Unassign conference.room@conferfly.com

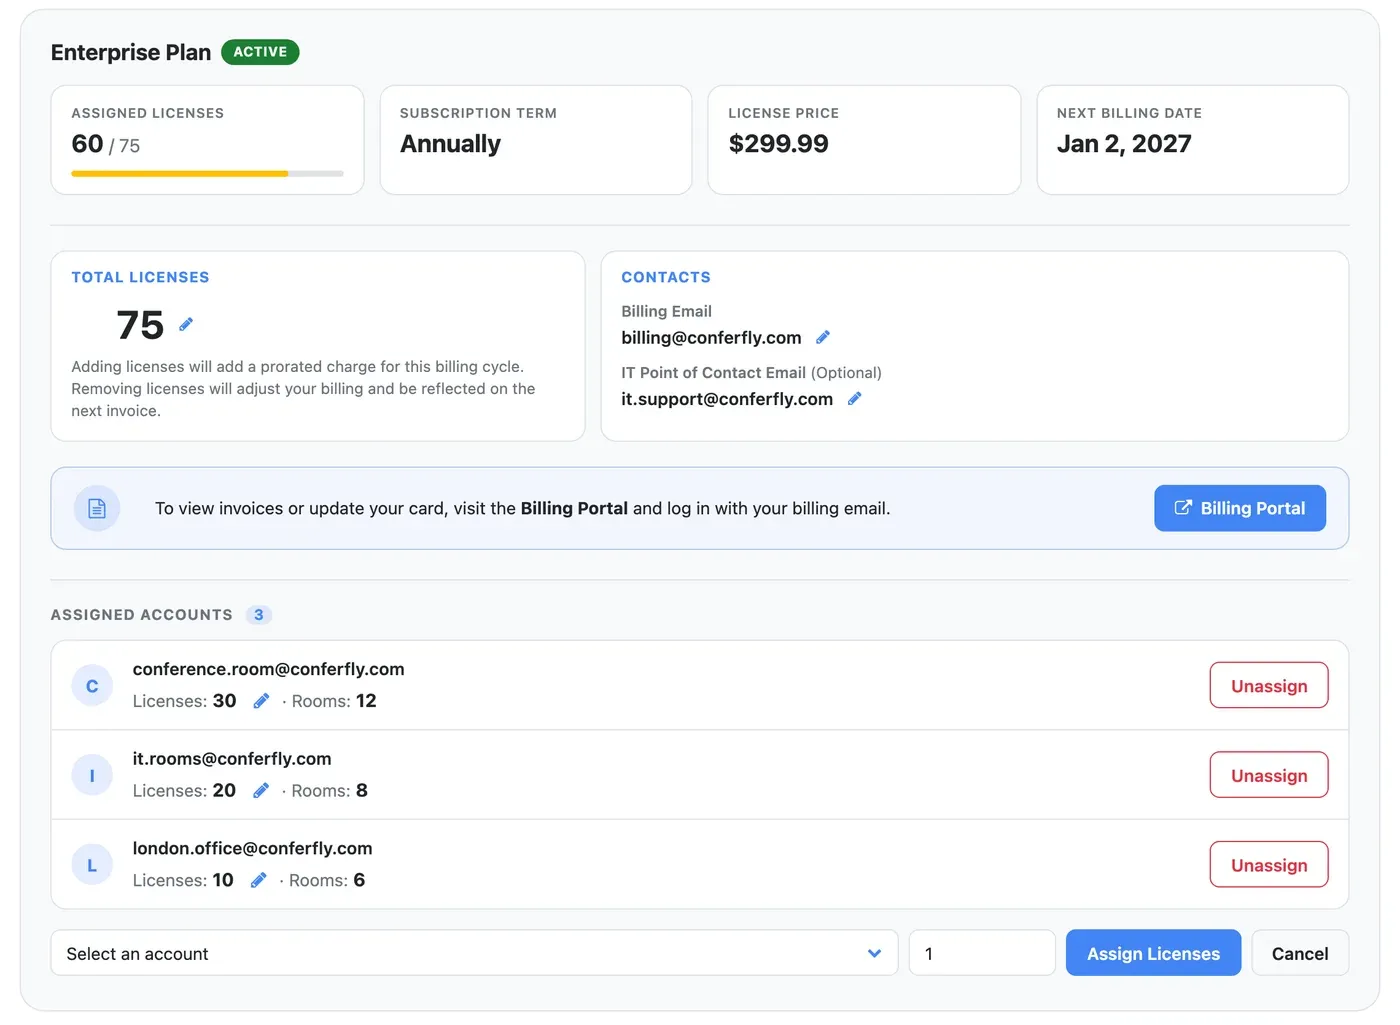[x=1269, y=685]
